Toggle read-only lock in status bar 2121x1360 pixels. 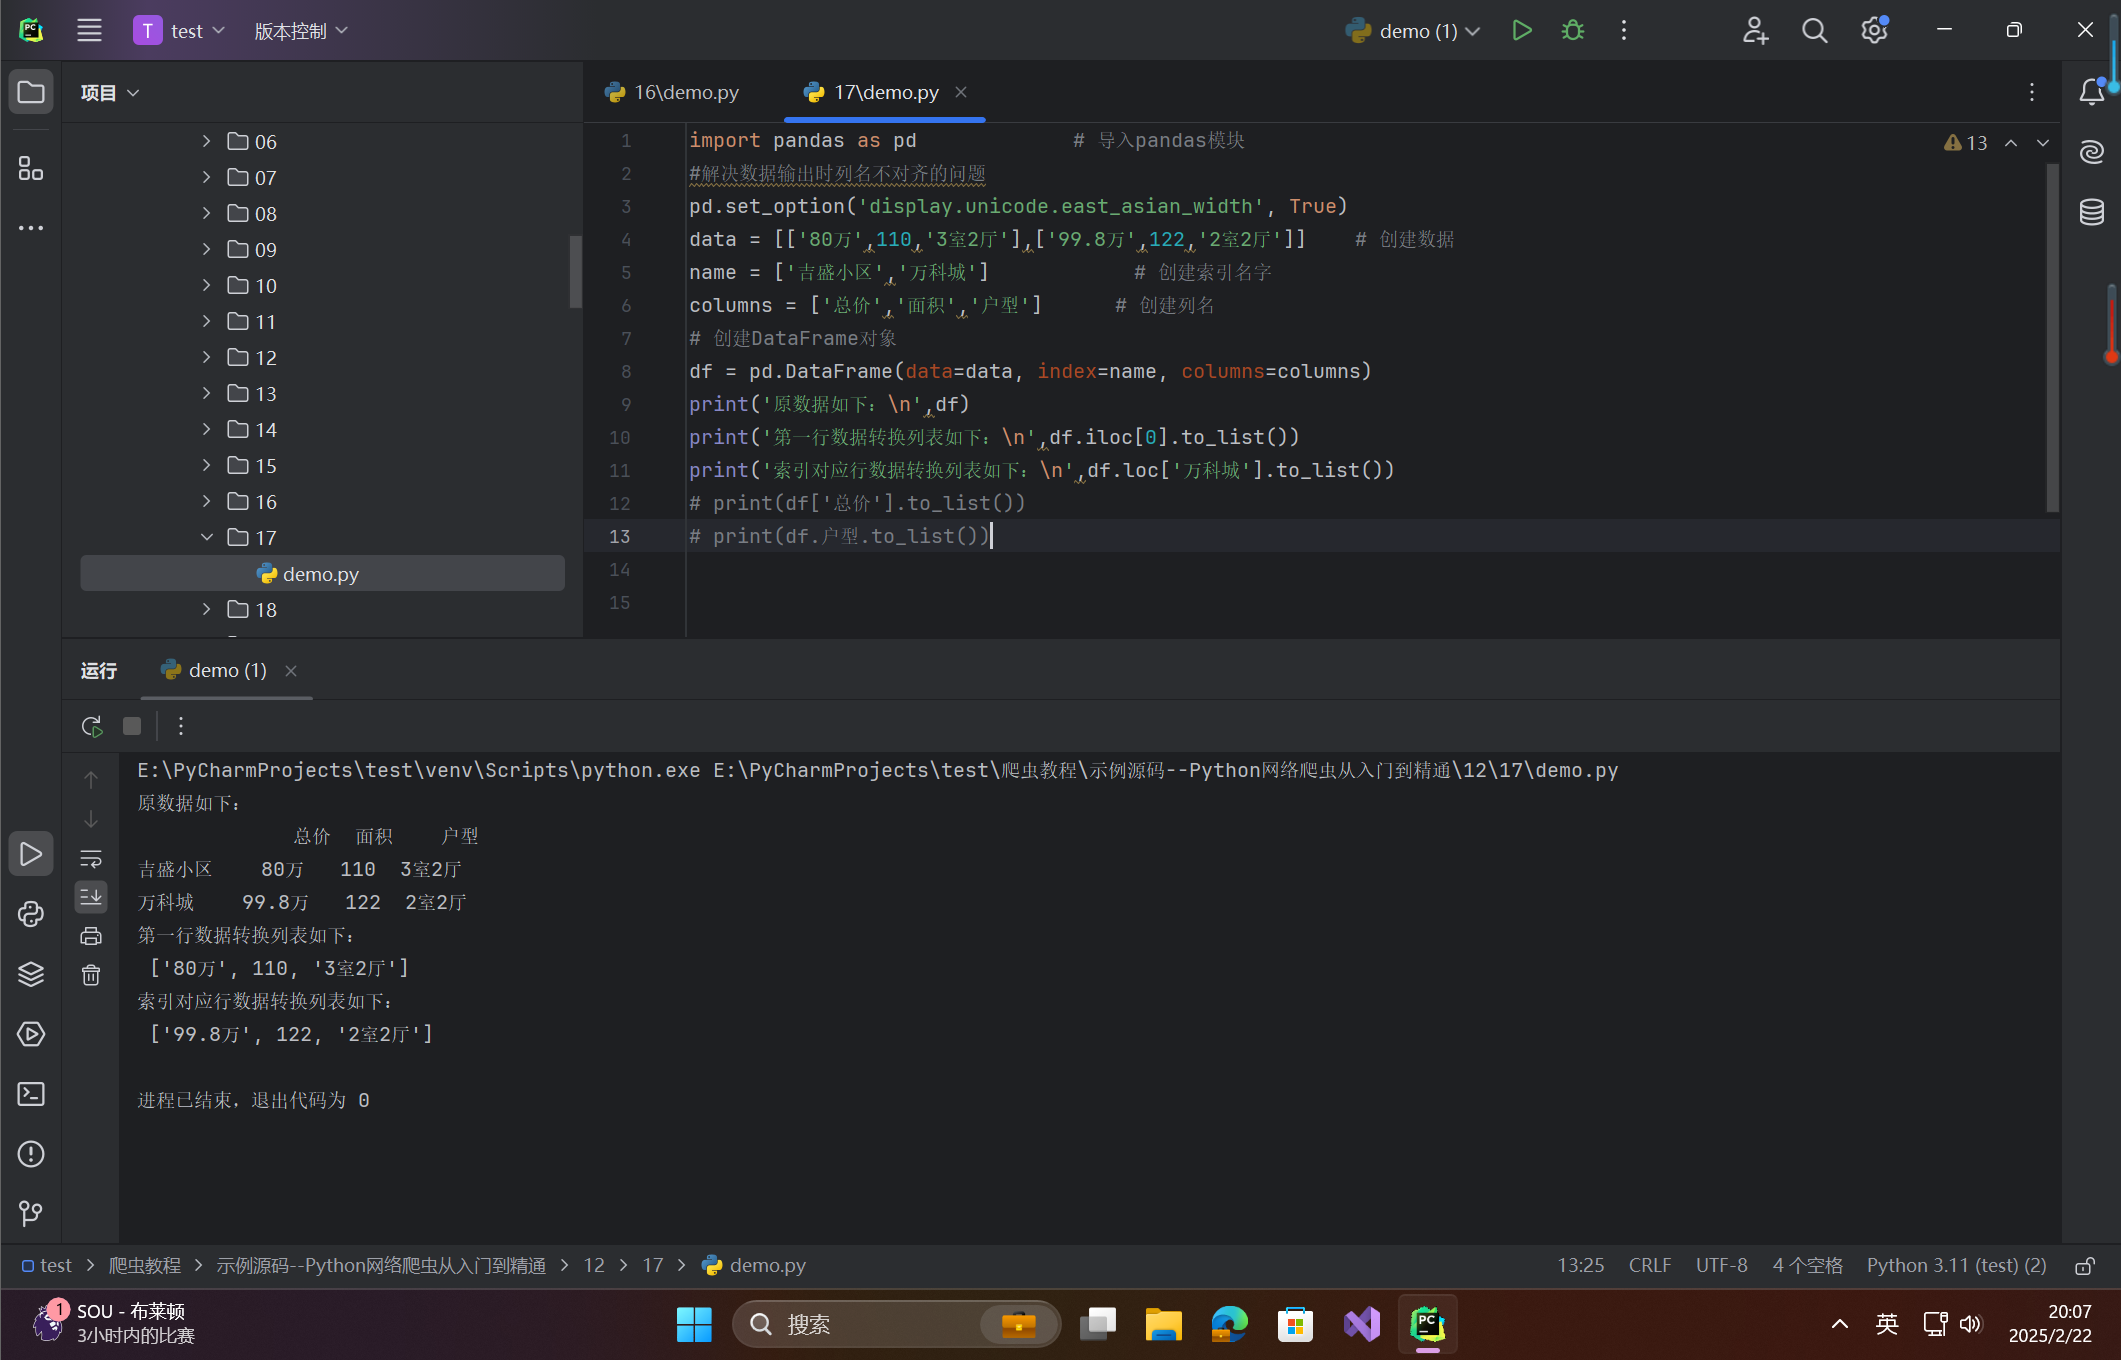click(x=2085, y=1266)
